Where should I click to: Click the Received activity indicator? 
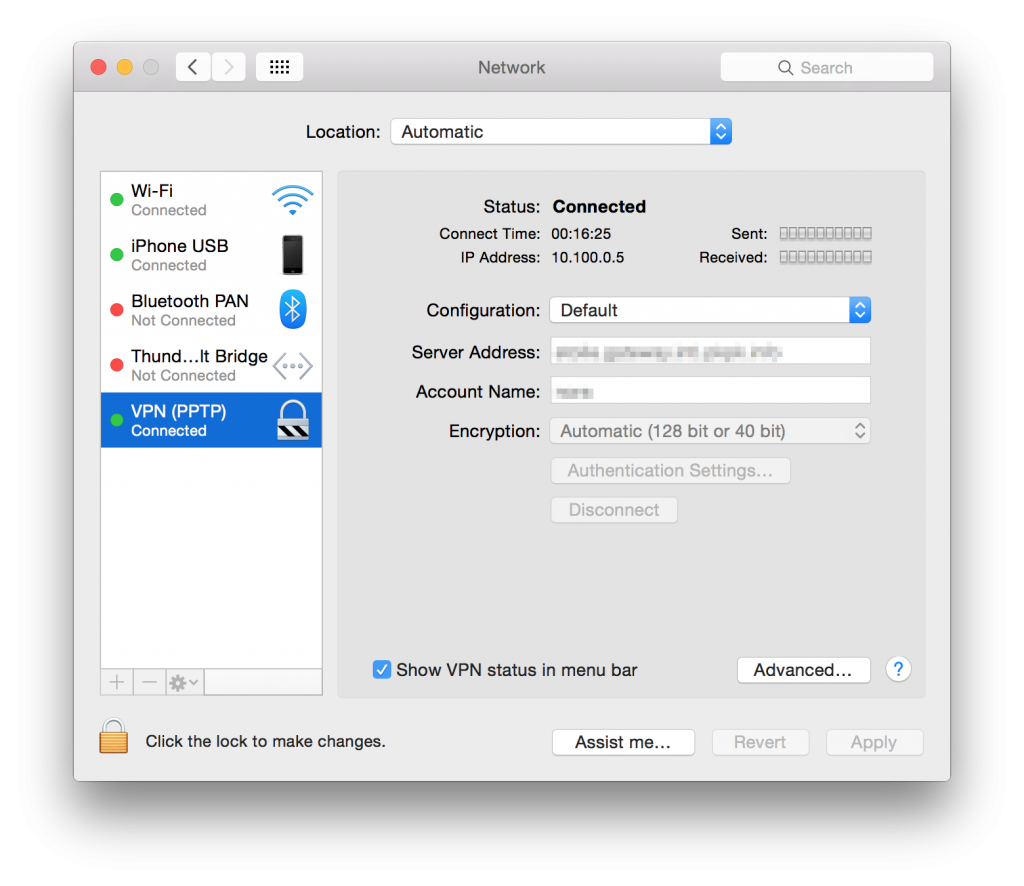pyautogui.click(x=825, y=257)
